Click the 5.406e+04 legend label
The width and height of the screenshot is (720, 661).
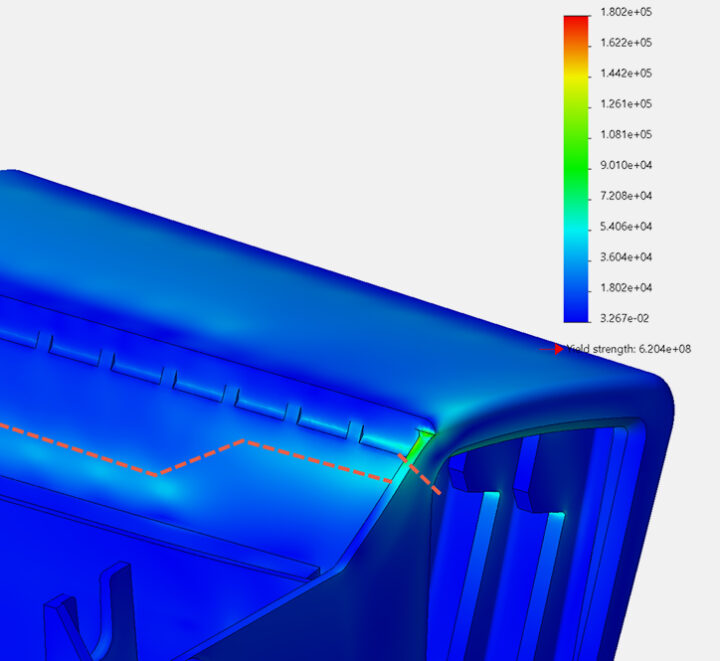click(623, 226)
